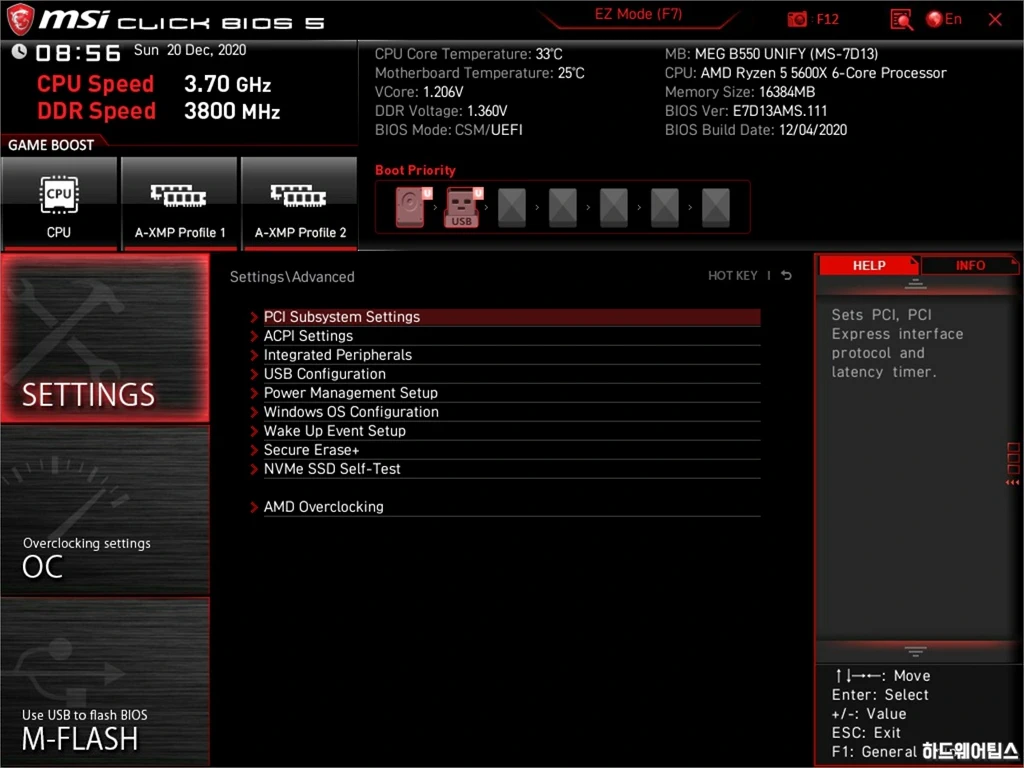
Task: Close the BIOS with the X button
Action: tap(995, 20)
